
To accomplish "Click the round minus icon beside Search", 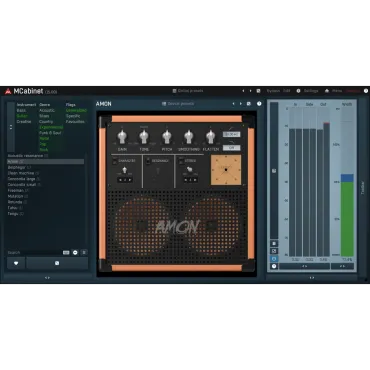I will 75,253.
